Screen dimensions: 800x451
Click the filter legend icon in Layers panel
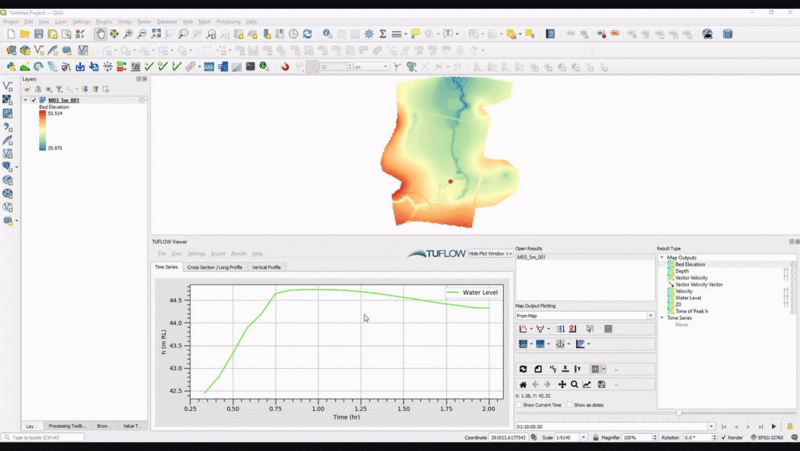(58, 89)
